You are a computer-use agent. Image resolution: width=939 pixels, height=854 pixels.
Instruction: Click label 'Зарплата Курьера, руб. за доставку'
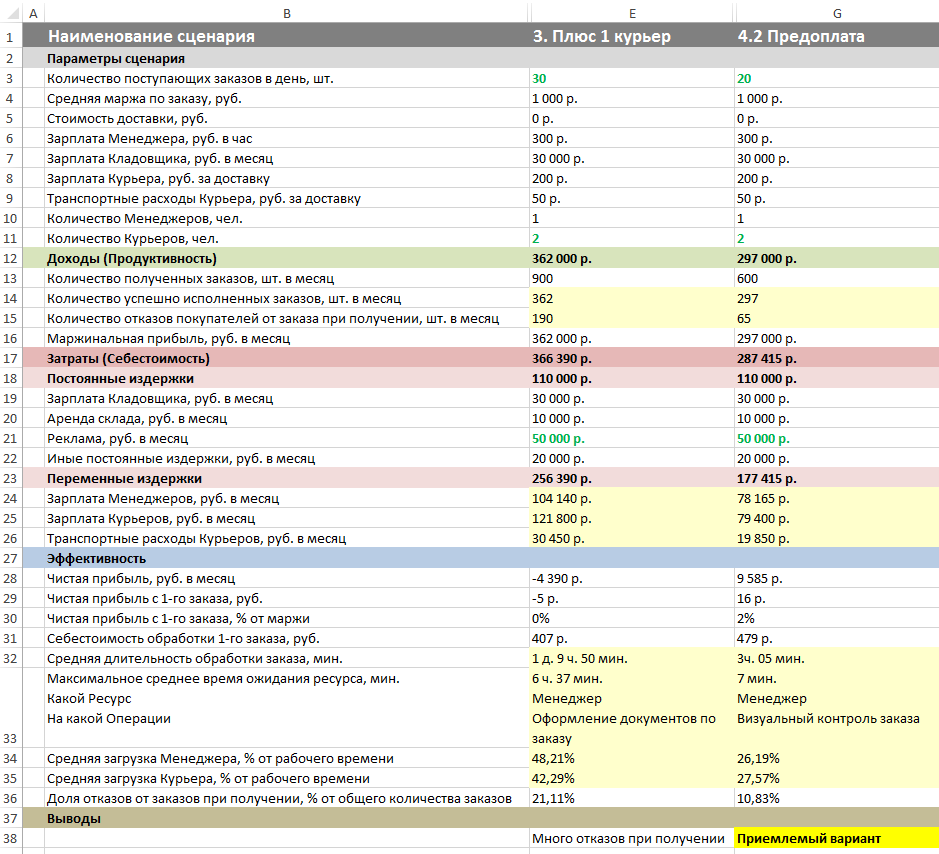[158, 178]
